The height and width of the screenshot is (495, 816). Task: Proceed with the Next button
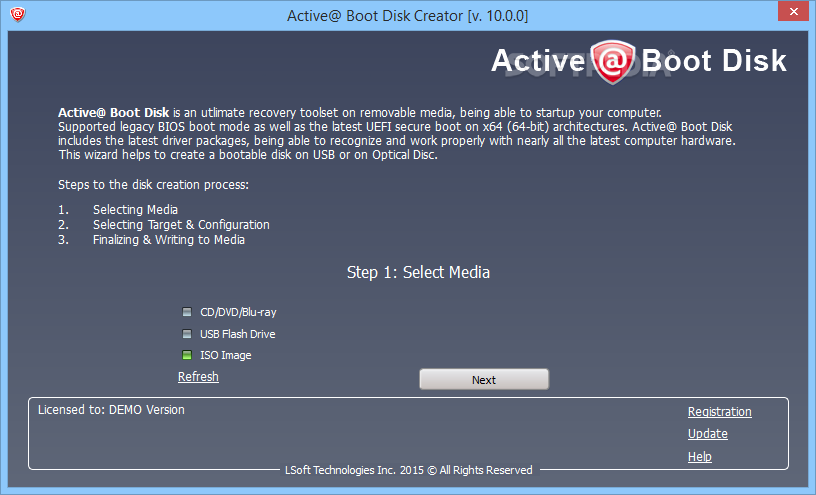point(484,379)
